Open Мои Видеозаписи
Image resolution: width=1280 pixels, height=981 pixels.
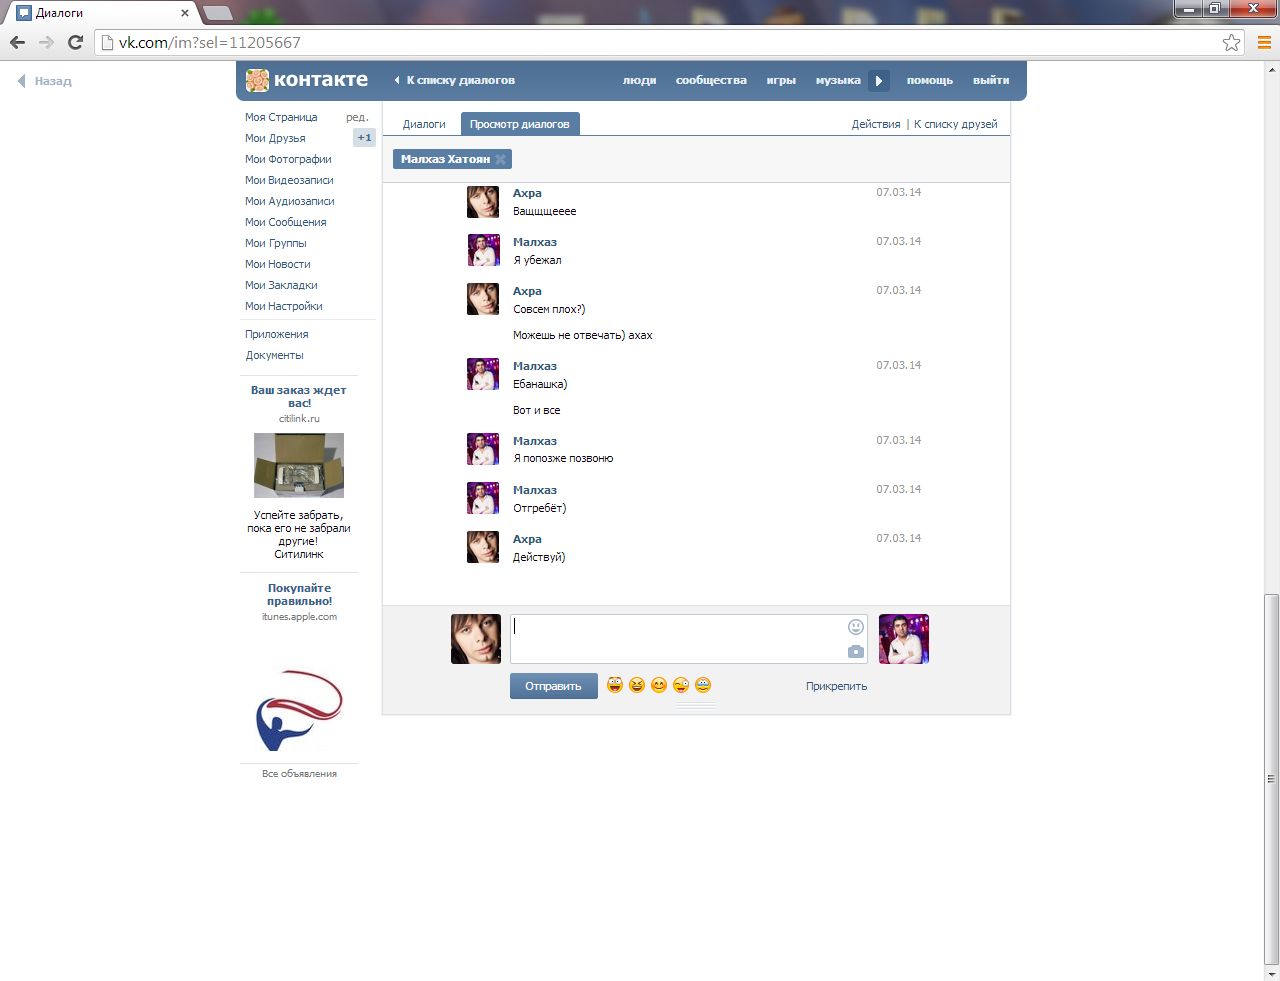(289, 180)
